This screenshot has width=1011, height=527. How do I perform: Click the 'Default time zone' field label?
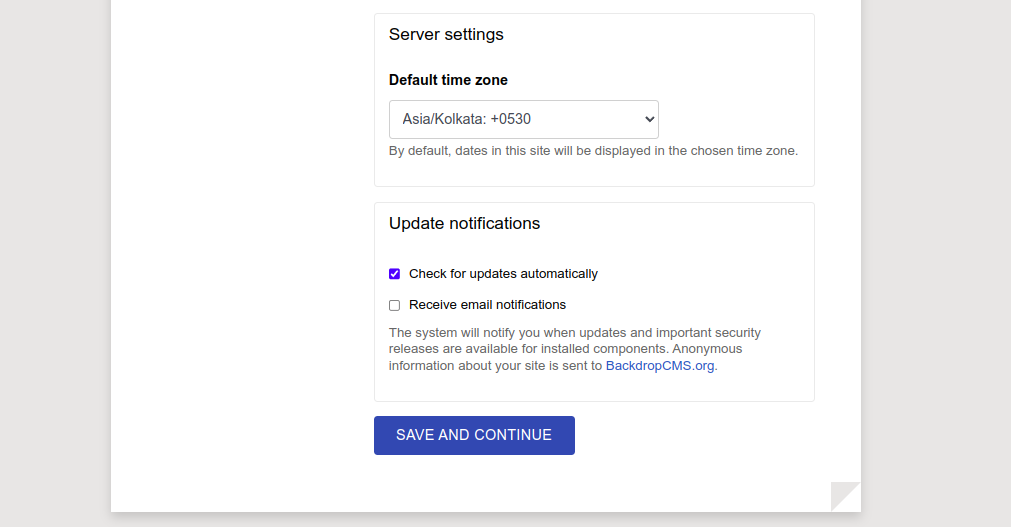tap(448, 80)
